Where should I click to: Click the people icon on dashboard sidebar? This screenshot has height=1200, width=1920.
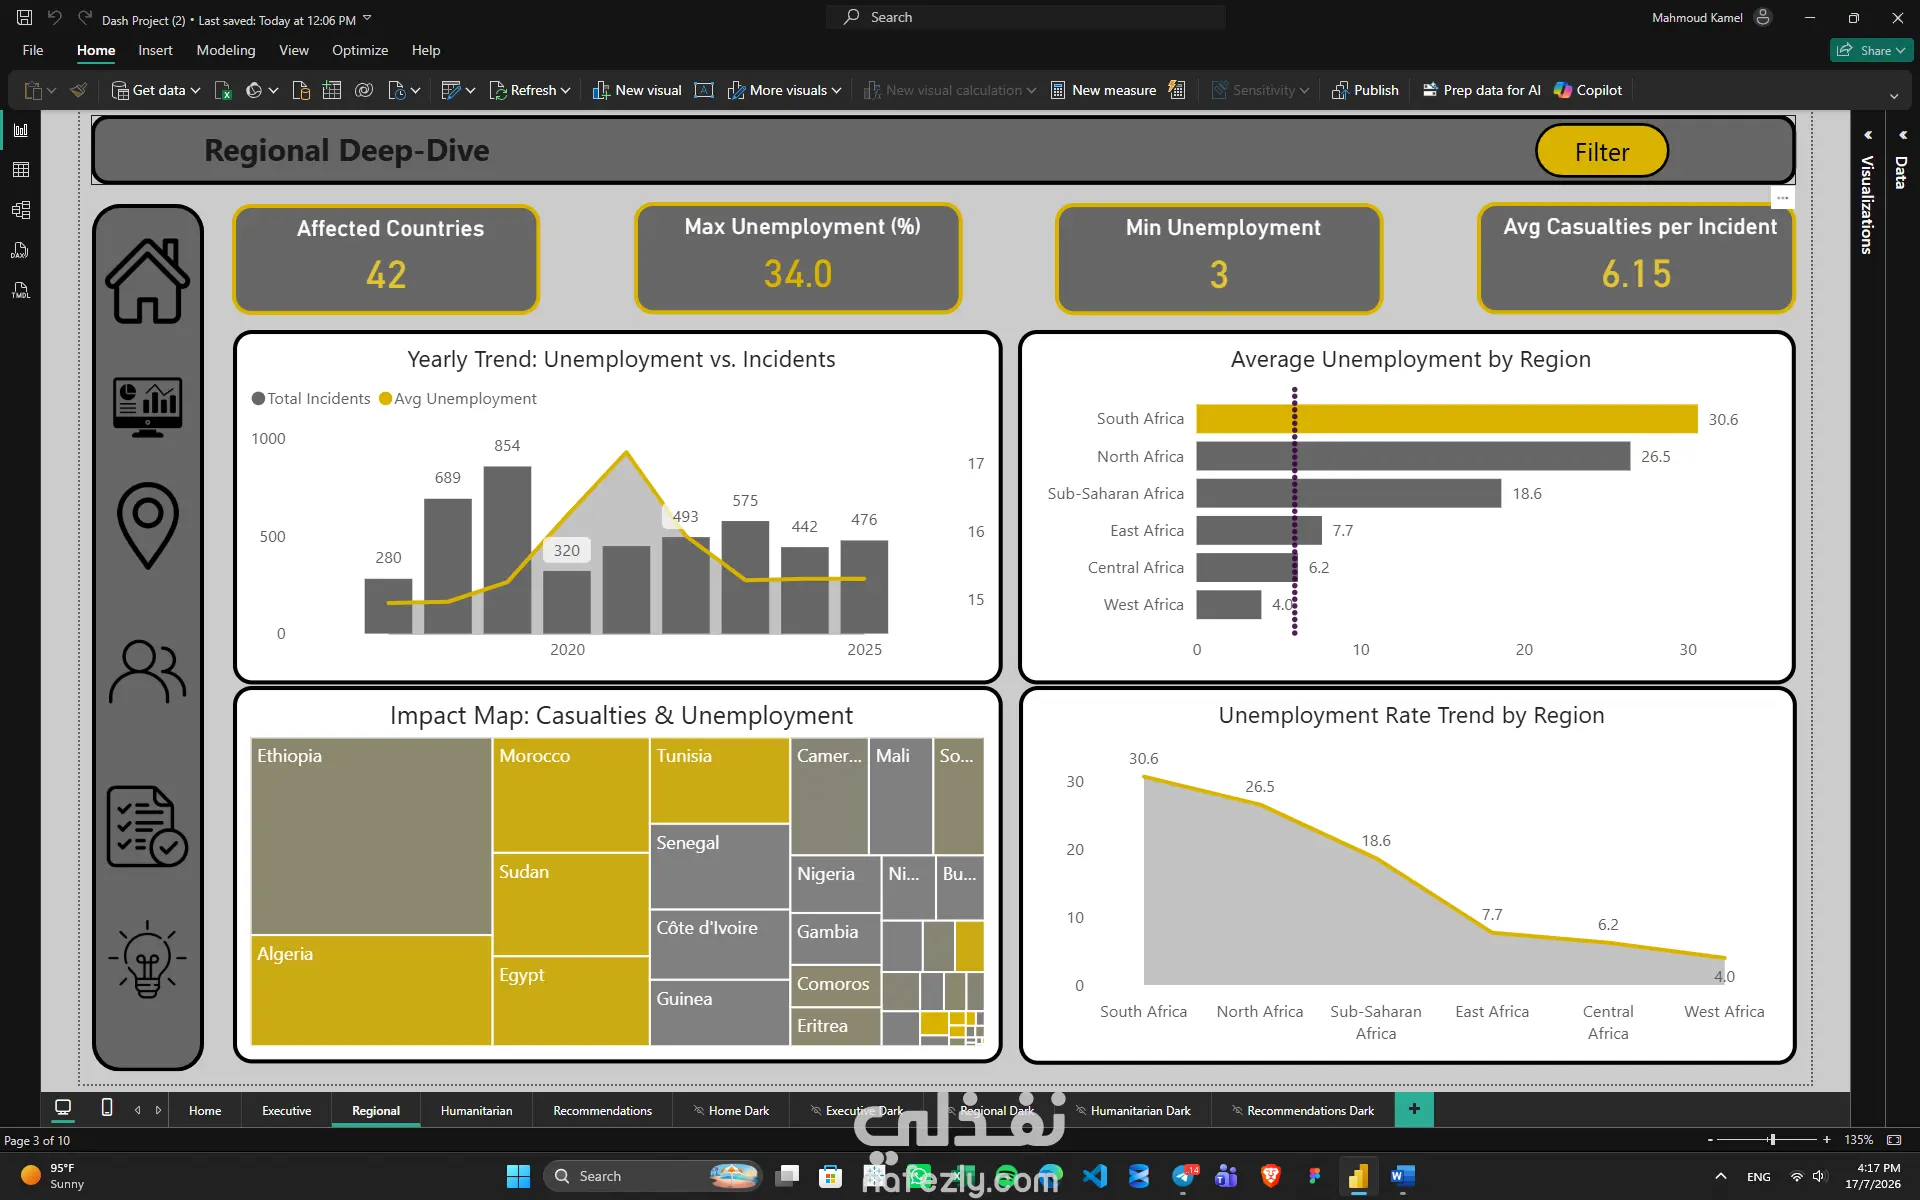(x=148, y=672)
